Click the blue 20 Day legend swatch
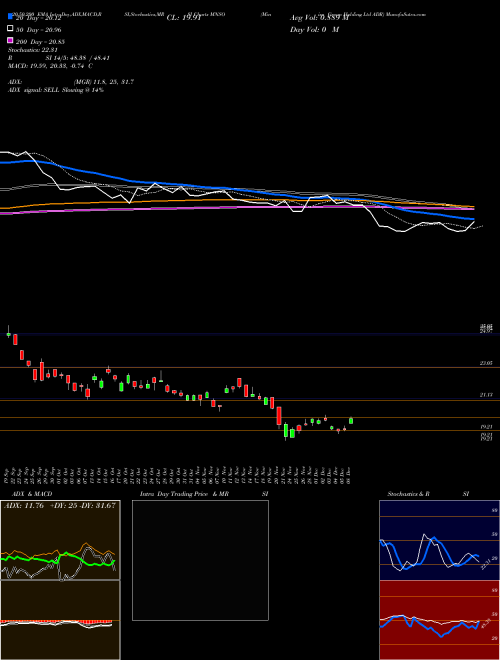Image resolution: width=500 pixels, height=660 pixels. tap(11, 16)
